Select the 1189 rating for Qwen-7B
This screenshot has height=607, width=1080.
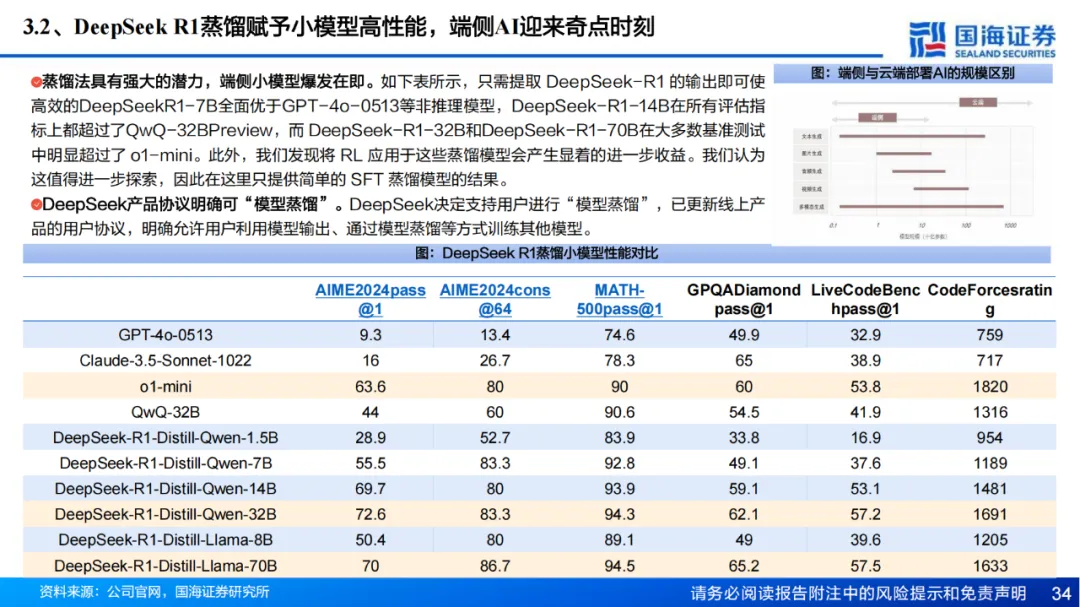point(990,463)
